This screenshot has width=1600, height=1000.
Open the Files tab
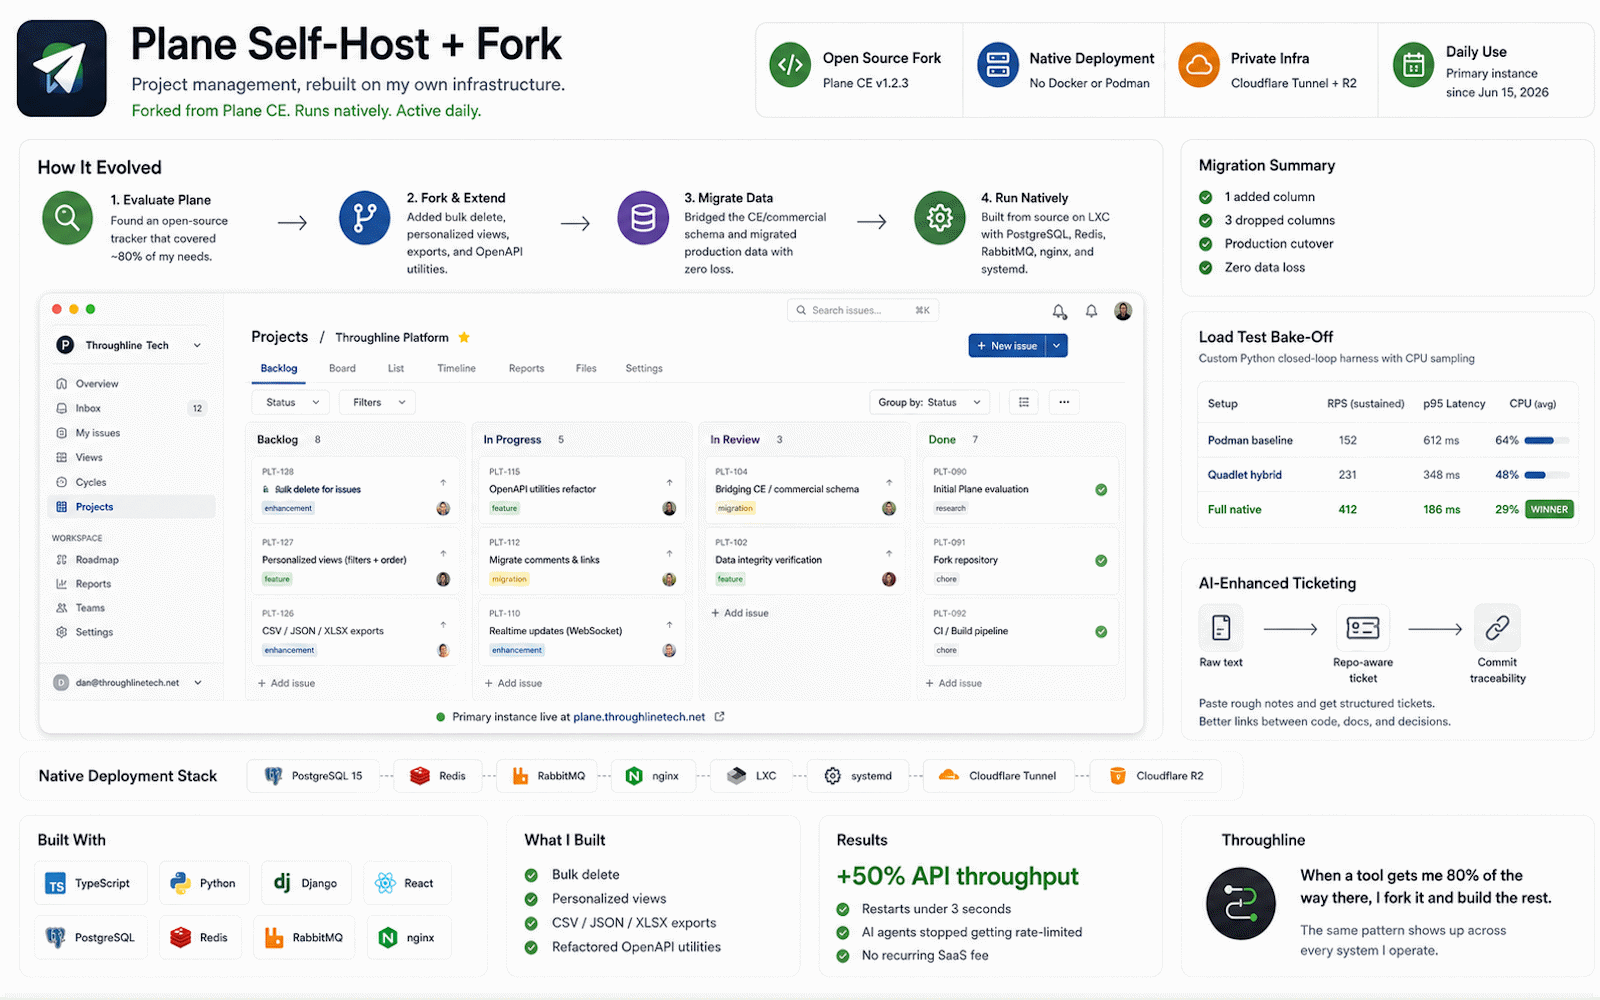586,368
